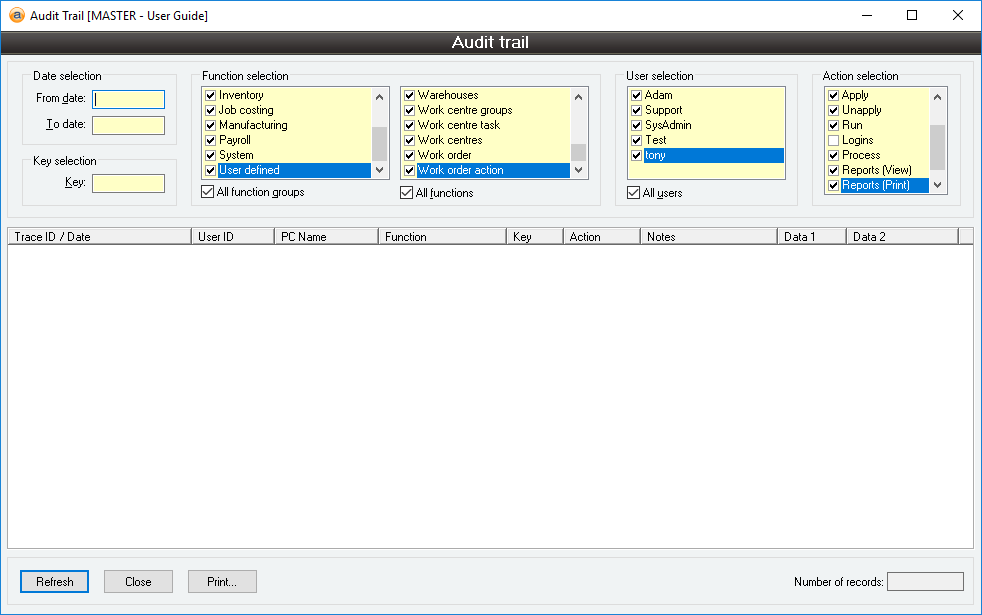The width and height of the screenshot is (982, 615).
Task: Click the To date input field
Action: (x=128, y=125)
